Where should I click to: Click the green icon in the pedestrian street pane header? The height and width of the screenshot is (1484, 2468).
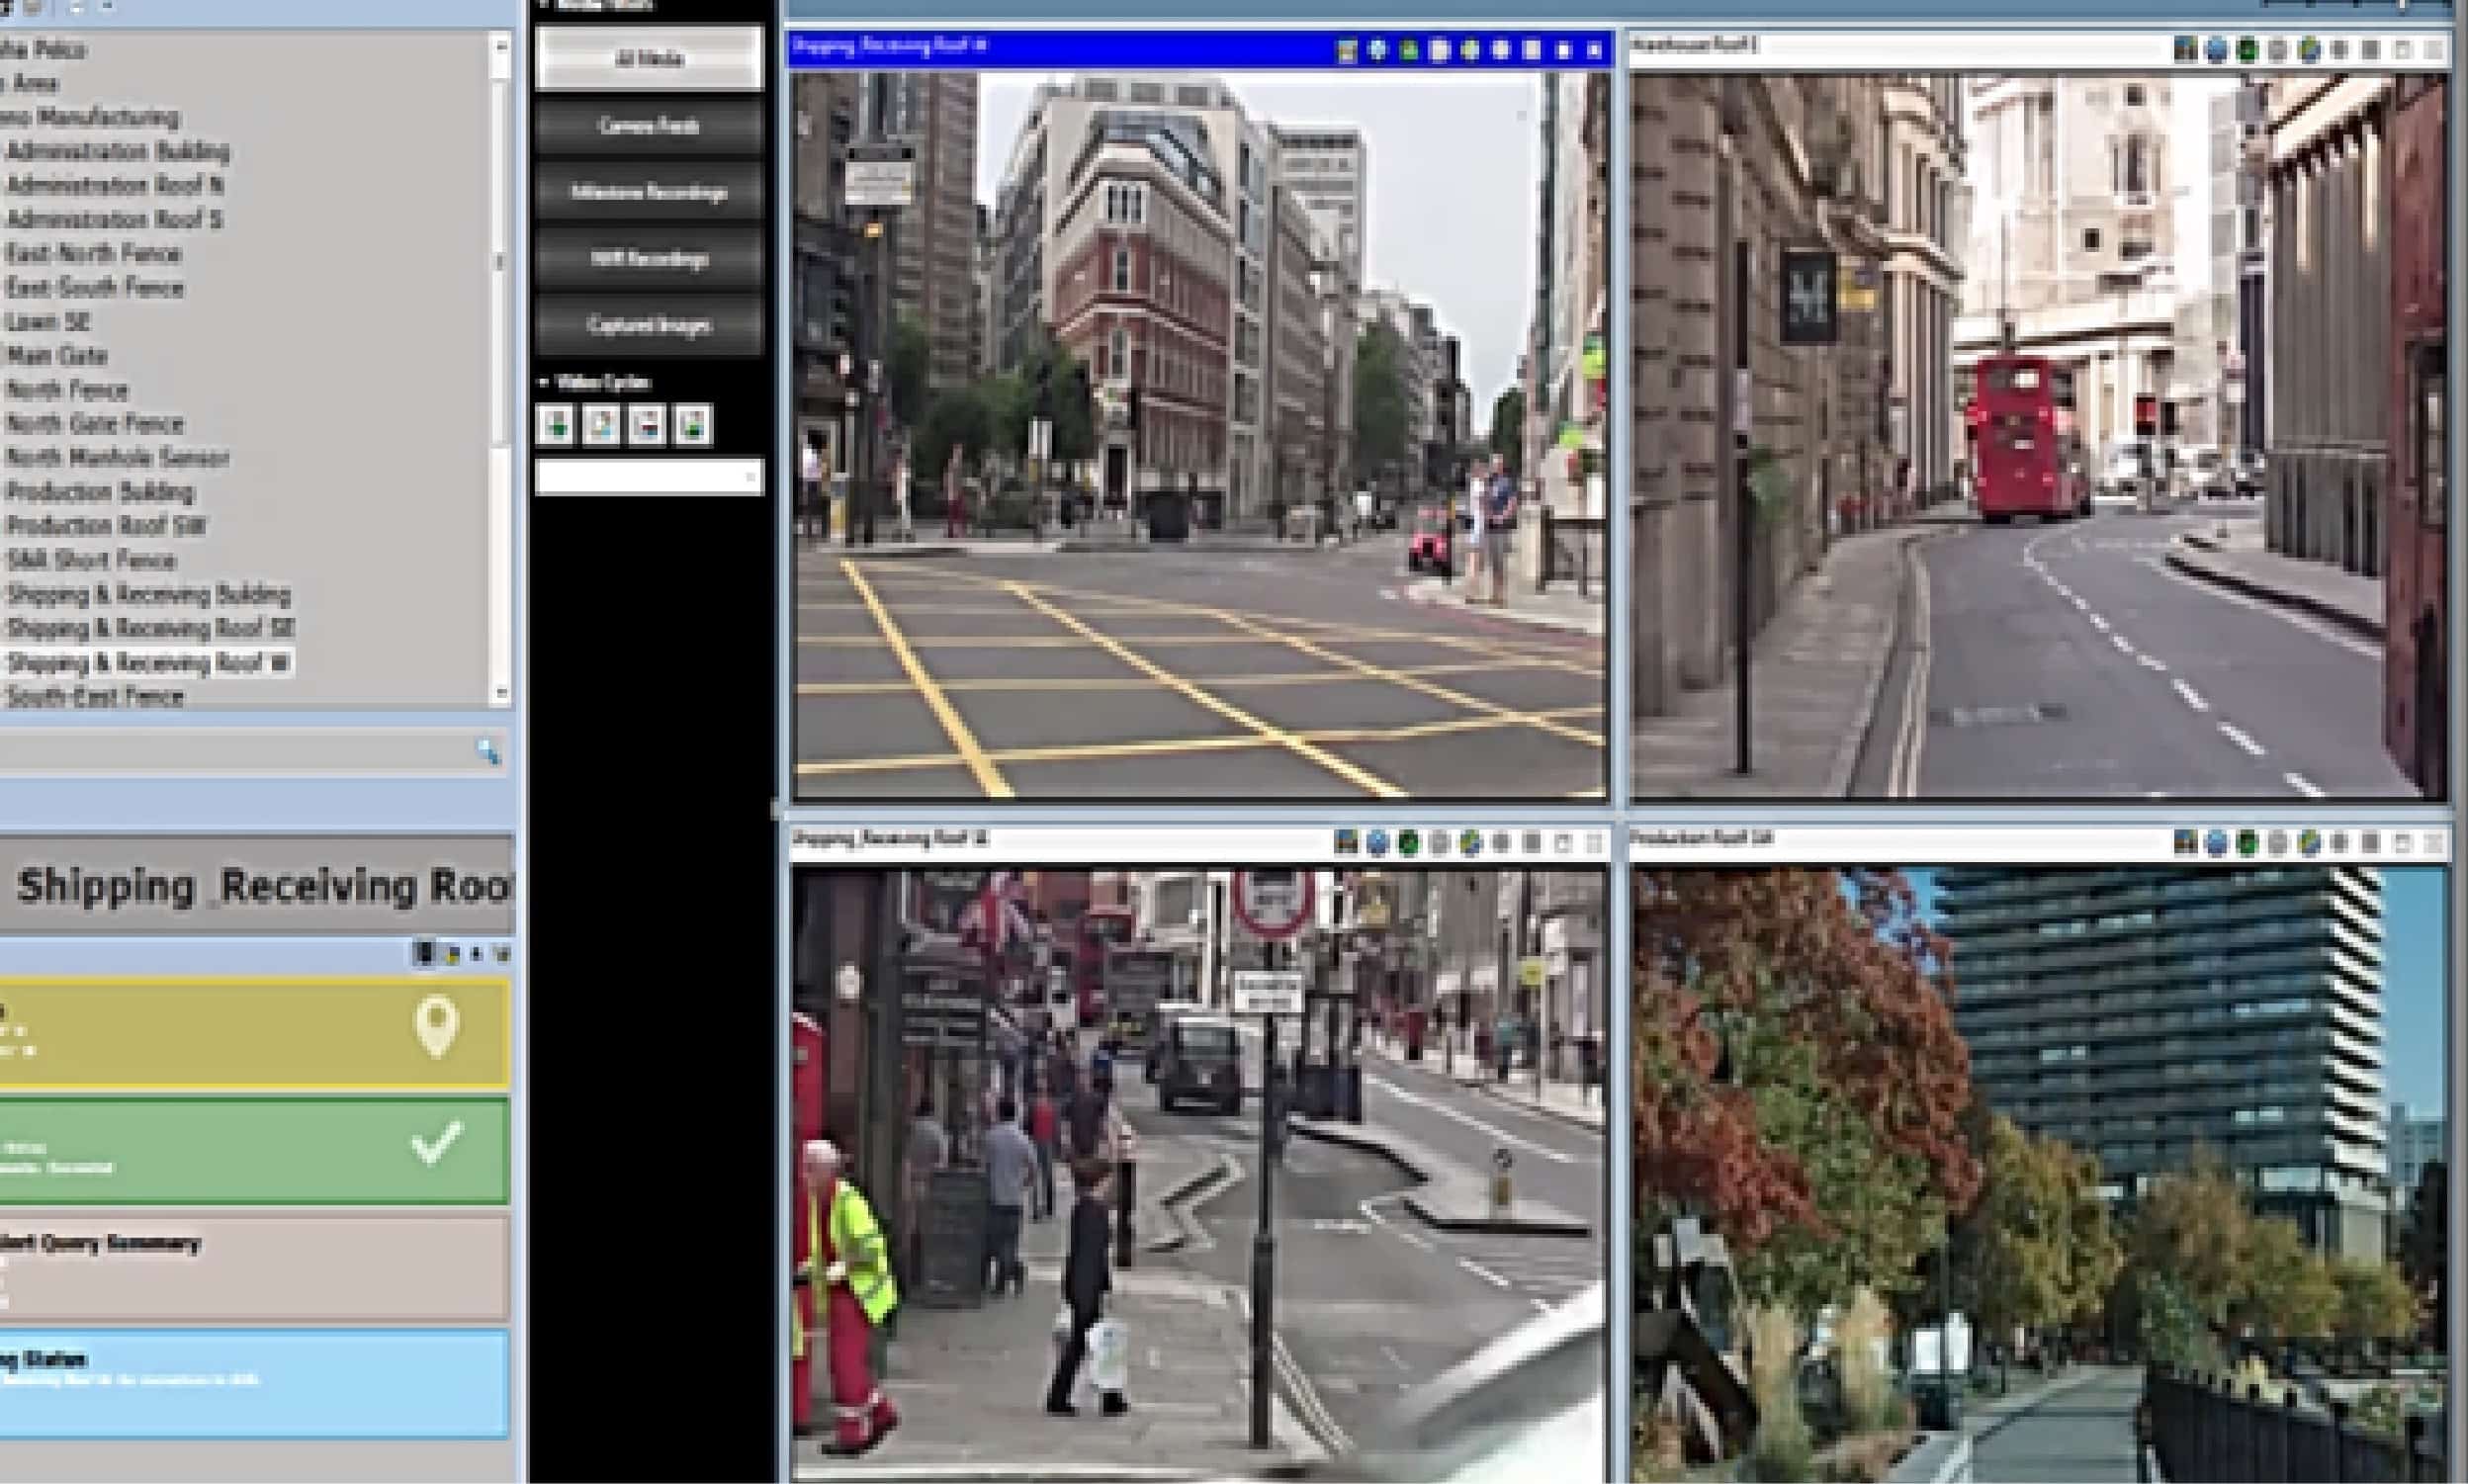(1409, 843)
